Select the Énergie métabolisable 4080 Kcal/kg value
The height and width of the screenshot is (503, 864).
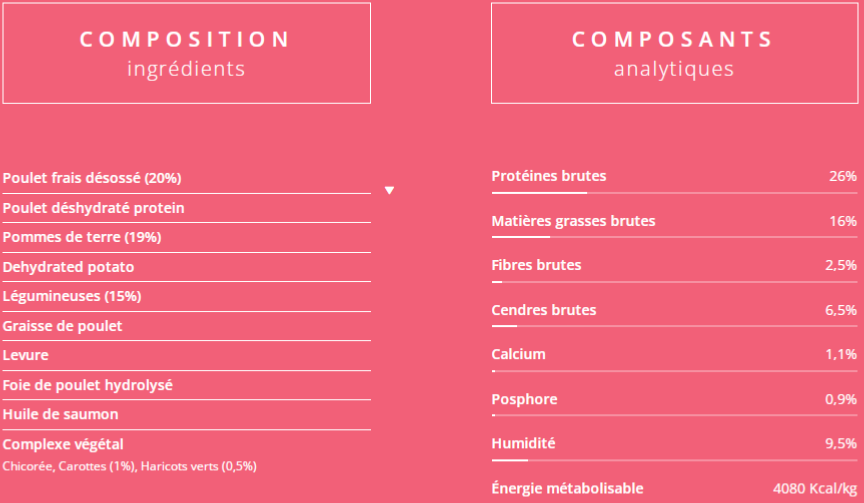coord(815,489)
